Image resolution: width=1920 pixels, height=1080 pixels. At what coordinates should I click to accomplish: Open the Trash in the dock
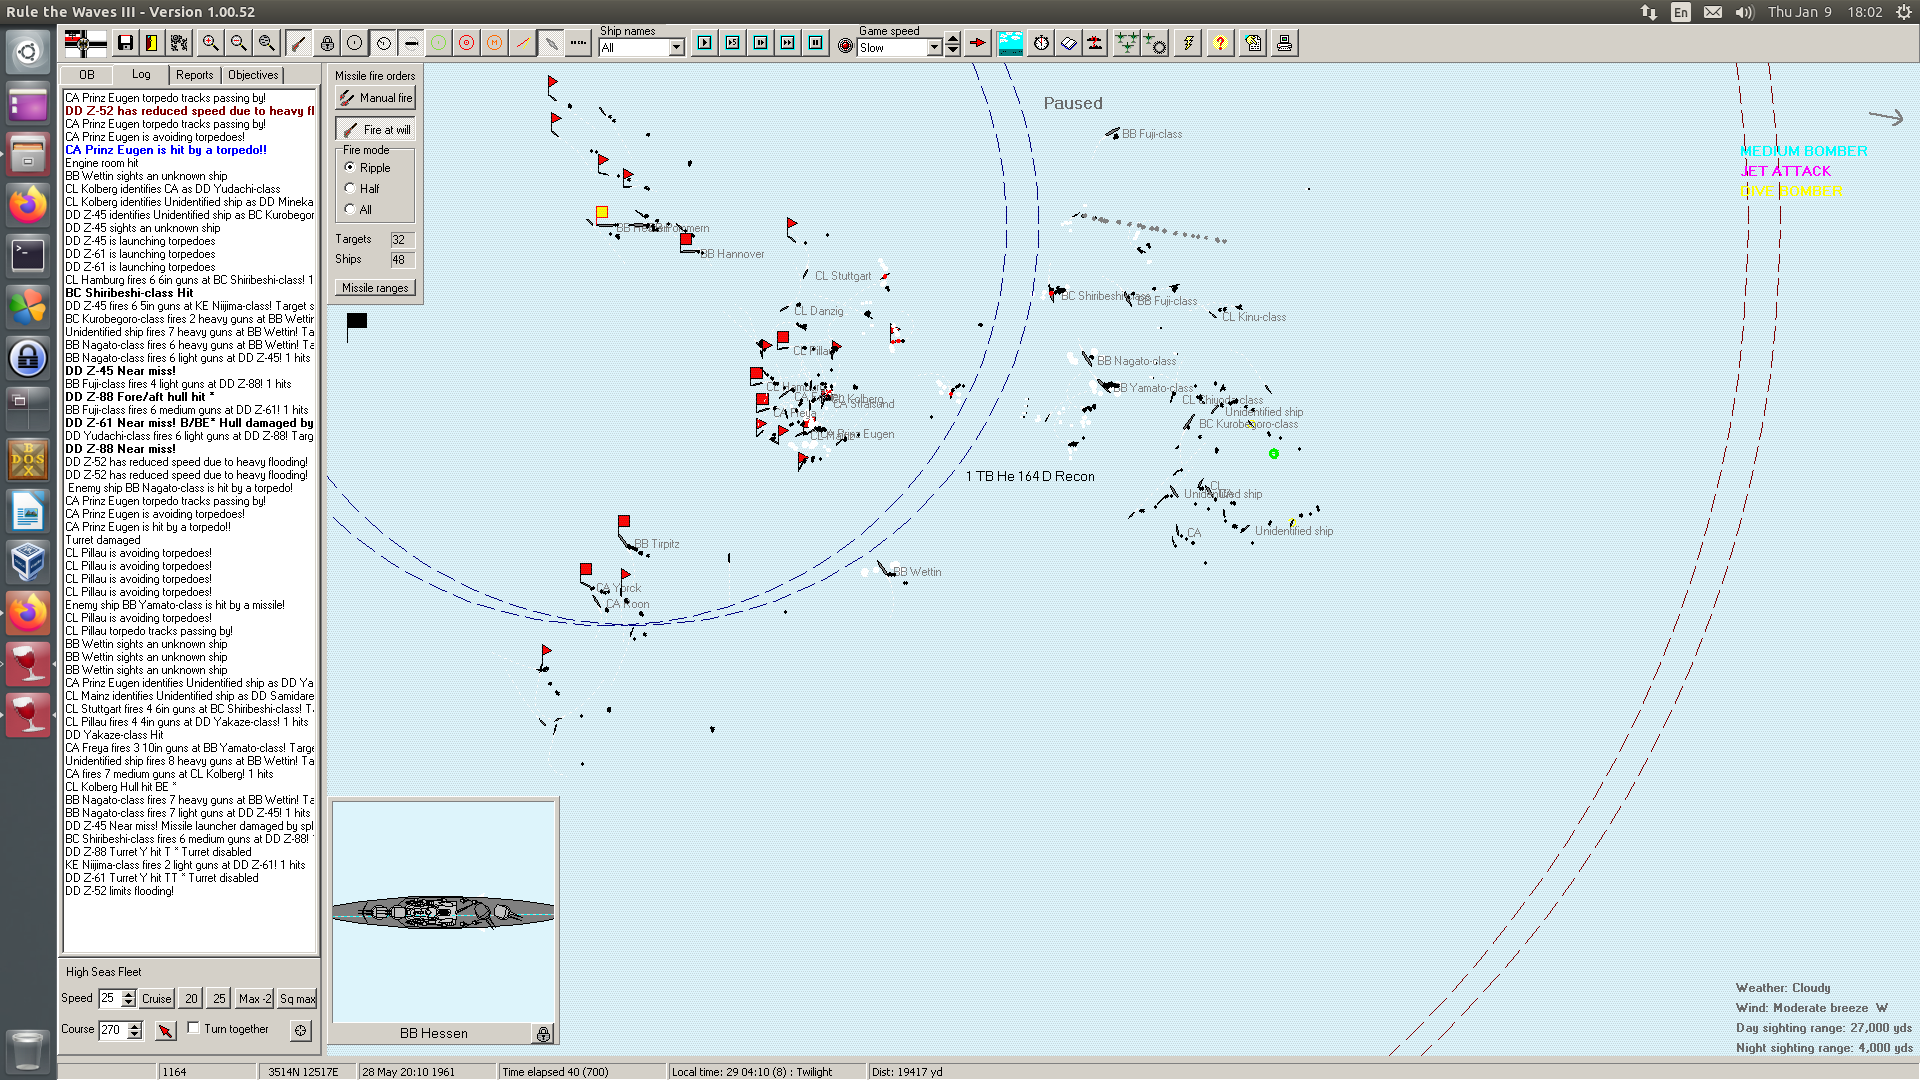[28, 1052]
